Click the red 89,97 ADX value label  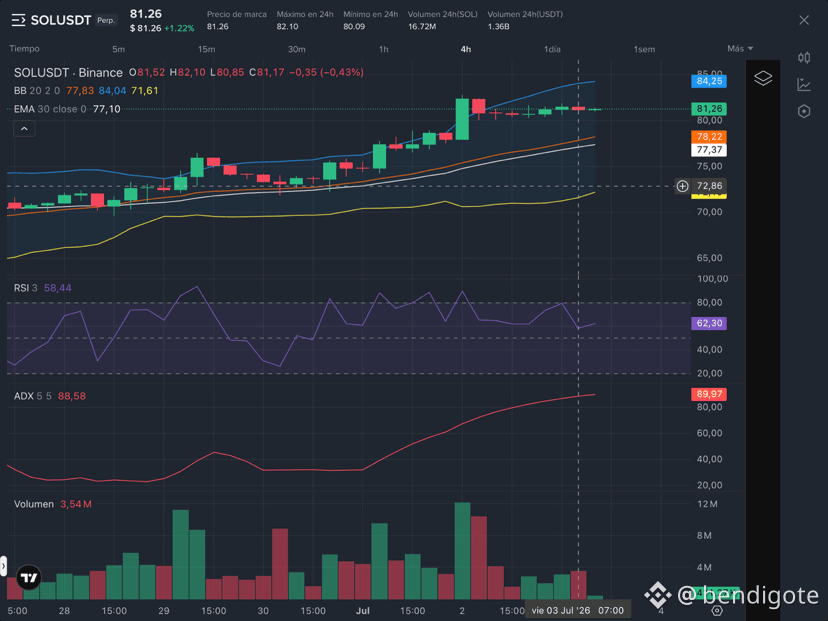[x=709, y=394]
